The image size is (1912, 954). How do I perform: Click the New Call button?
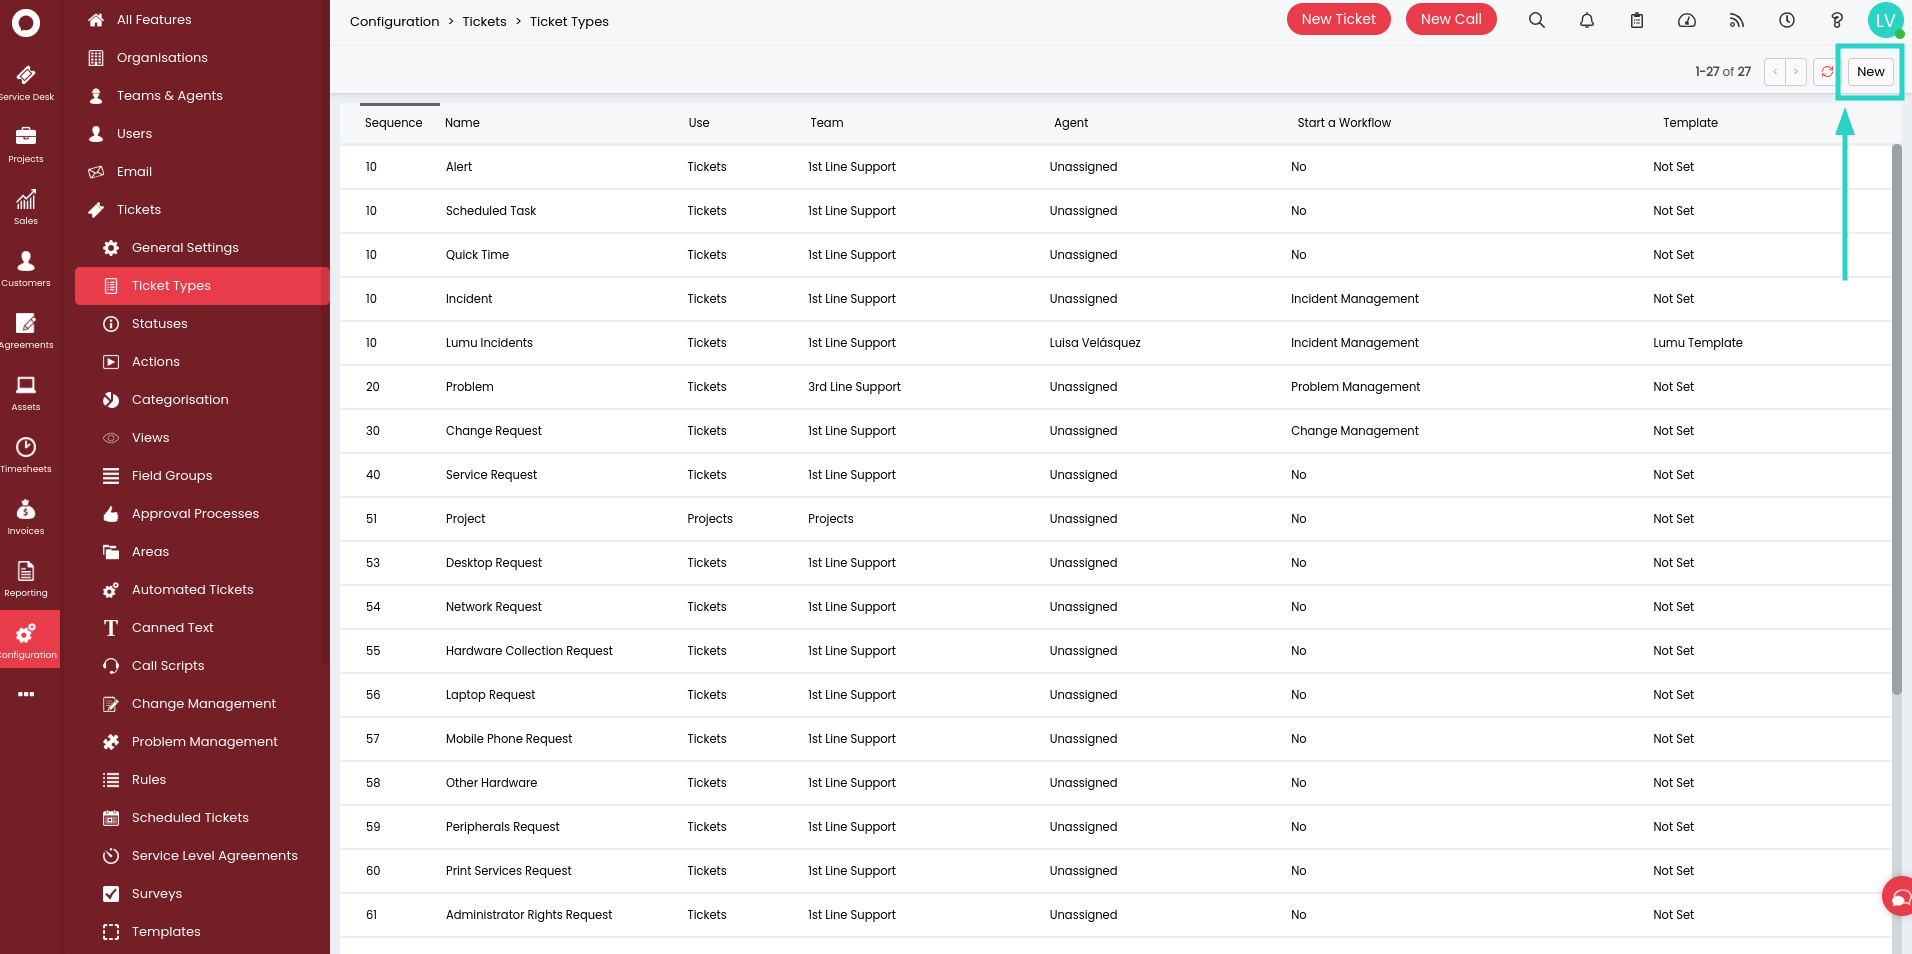tap(1450, 19)
